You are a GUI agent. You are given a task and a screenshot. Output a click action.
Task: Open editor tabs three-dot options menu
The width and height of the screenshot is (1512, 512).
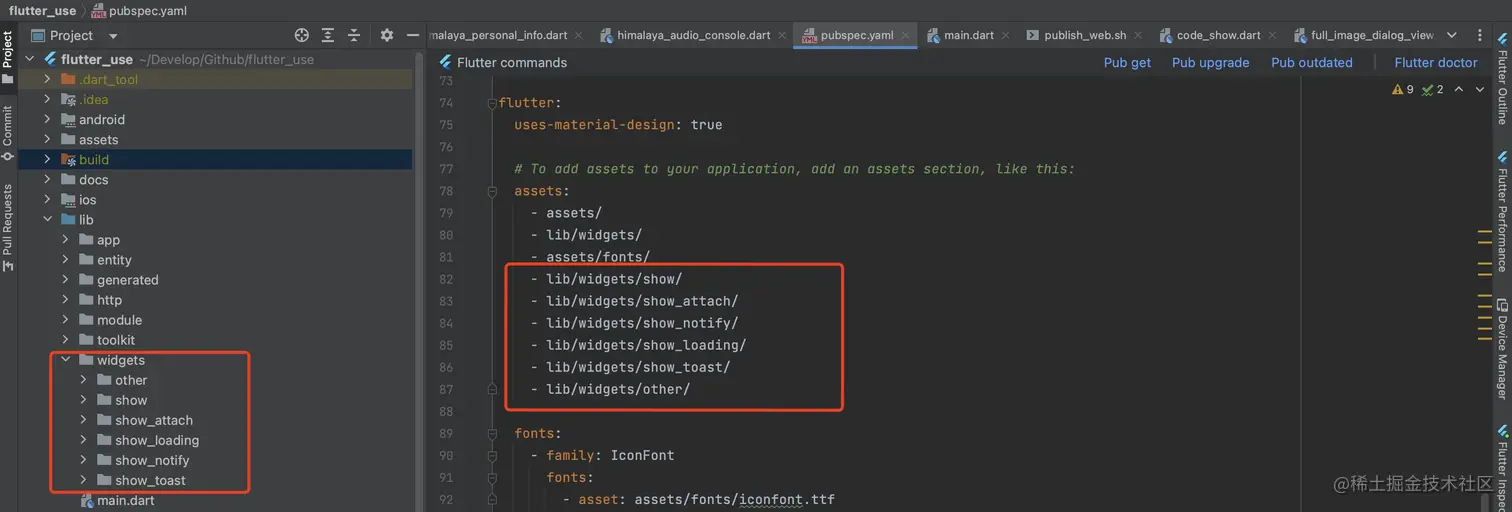[x=1480, y=35]
